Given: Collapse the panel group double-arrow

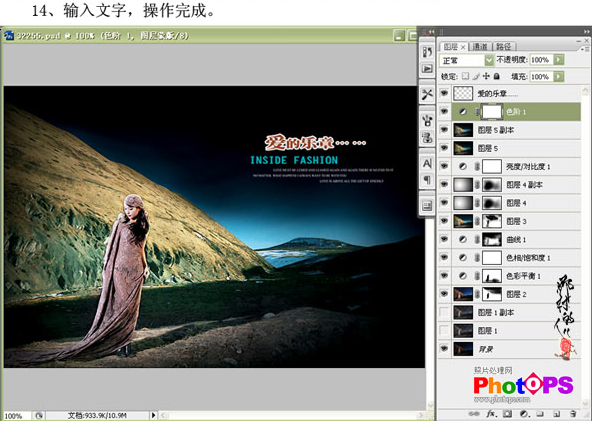Looking at the screenshot, I should pyautogui.click(x=587, y=32).
